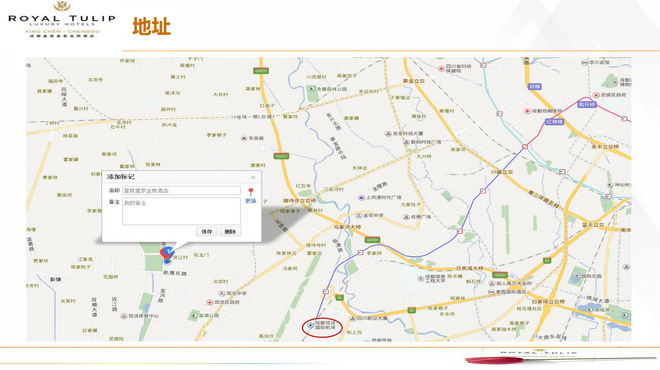
Task: Click the 备注 notes text area
Action: 181,211
